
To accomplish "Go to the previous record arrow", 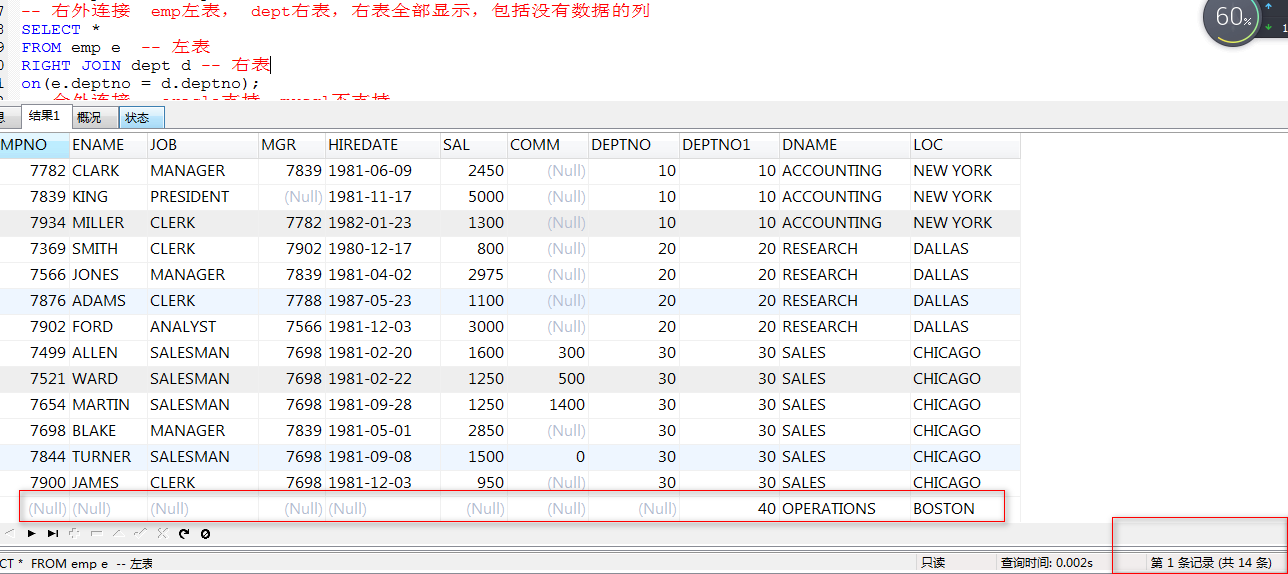I will (x=10, y=534).
